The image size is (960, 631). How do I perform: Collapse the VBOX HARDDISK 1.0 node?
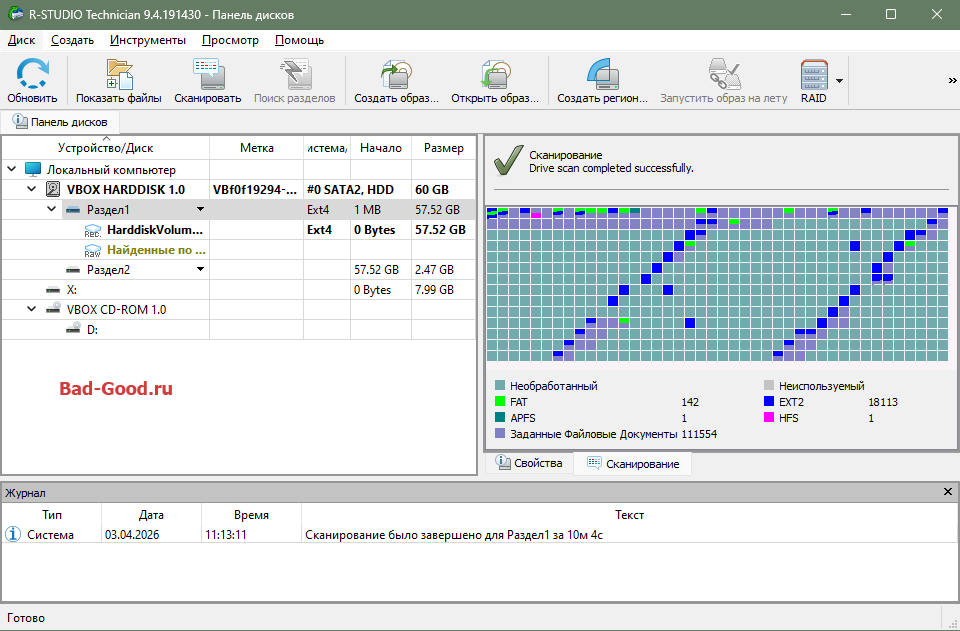coord(32,189)
